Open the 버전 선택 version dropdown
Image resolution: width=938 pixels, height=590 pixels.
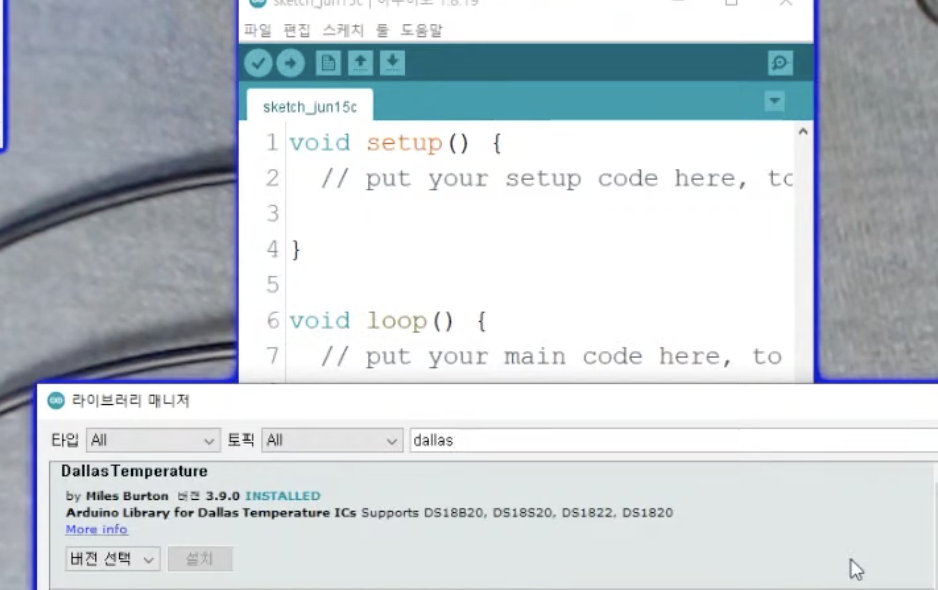click(x=112, y=559)
